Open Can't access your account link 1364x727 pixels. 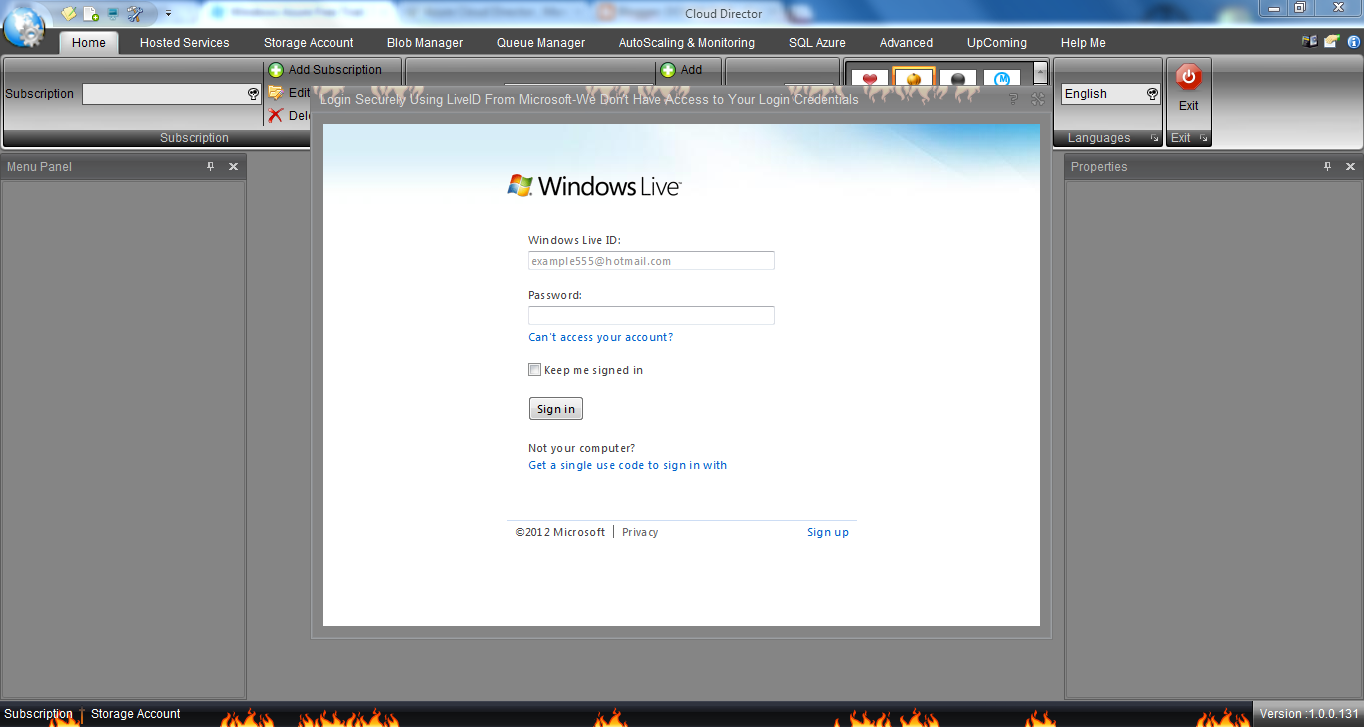click(600, 338)
